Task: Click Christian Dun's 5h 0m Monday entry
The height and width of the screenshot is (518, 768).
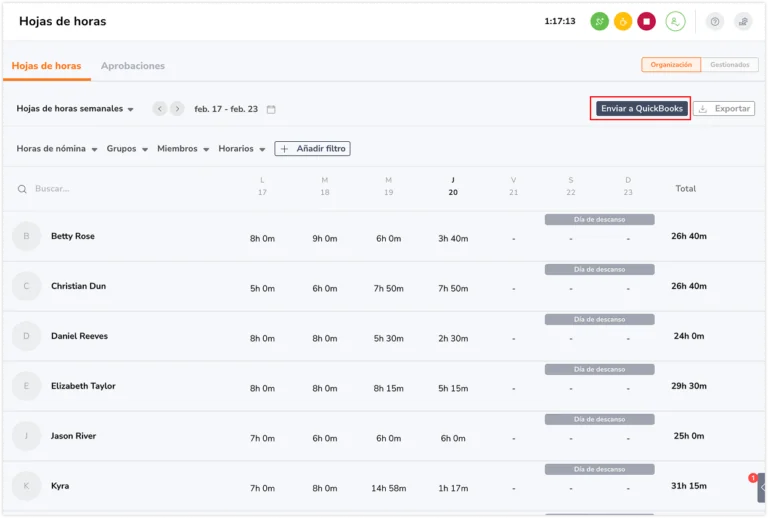Action: (x=263, y=288)
